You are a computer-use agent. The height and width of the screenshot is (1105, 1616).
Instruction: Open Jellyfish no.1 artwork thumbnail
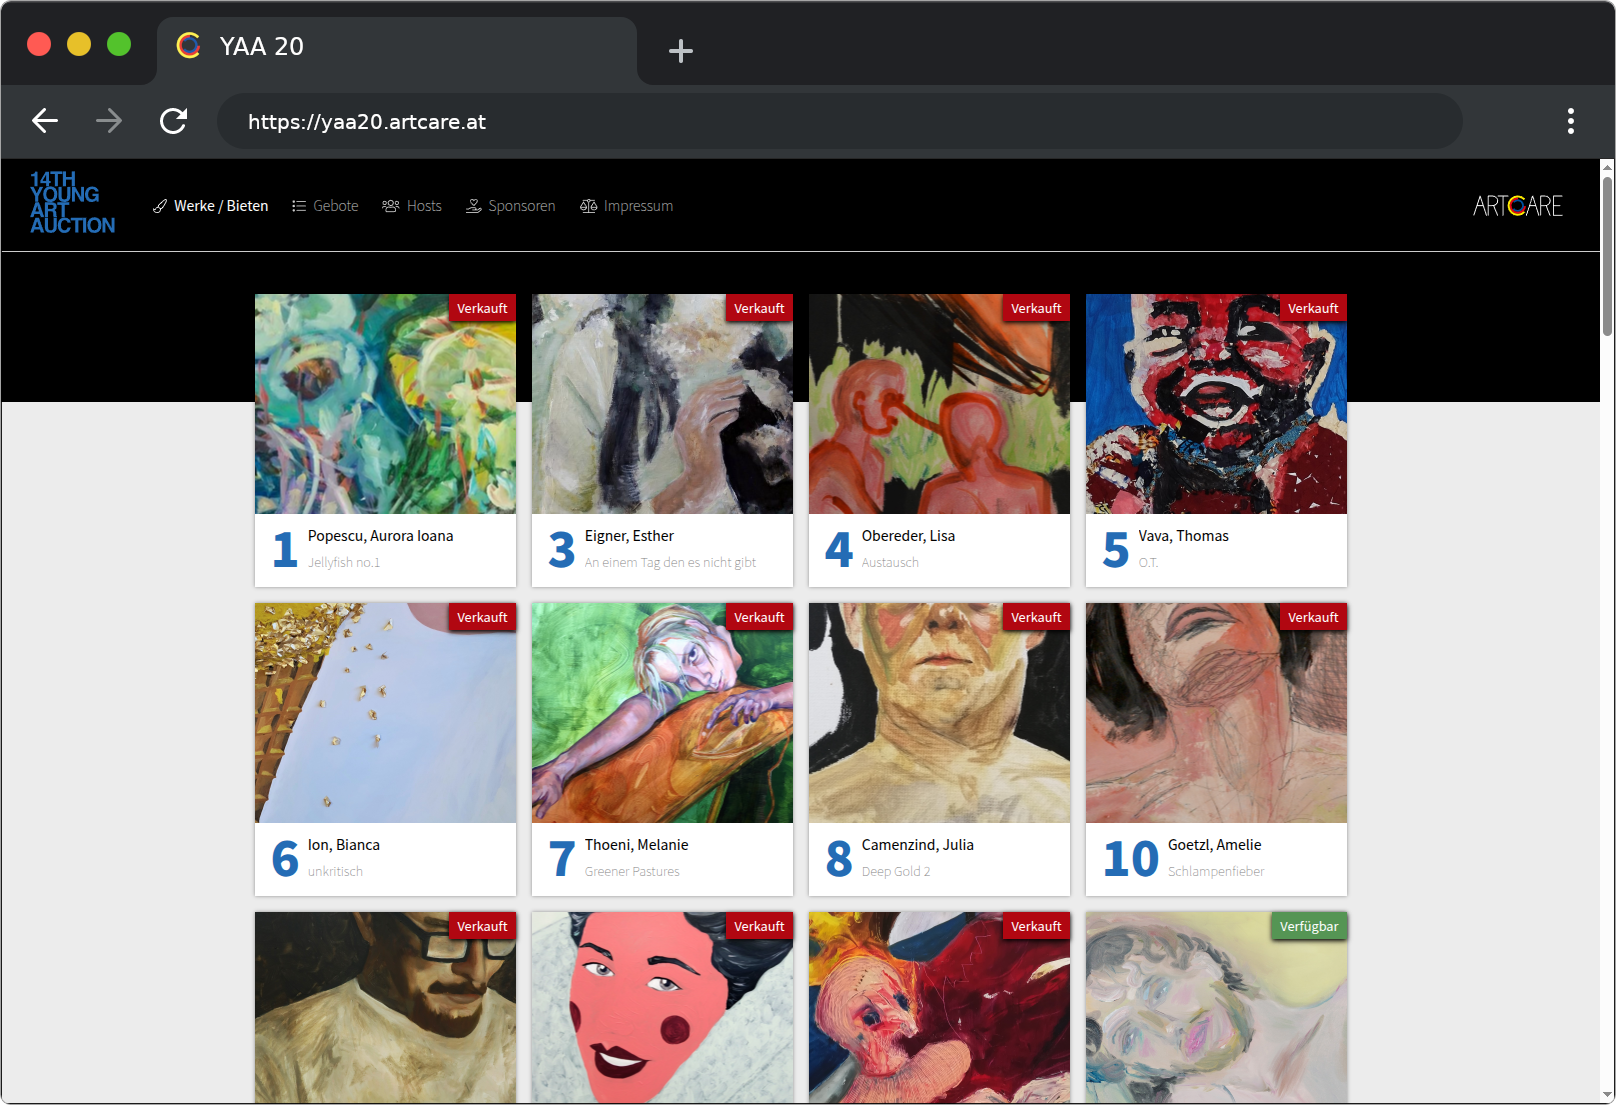coord(385,404)
